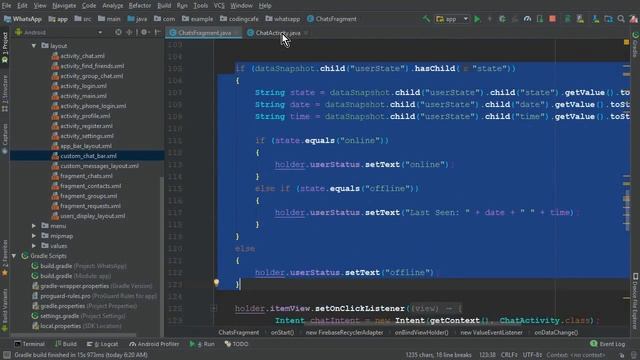Collapse the Gradle Scripts node
Viewport: 640px width, 360px height.
pos(14,256)
